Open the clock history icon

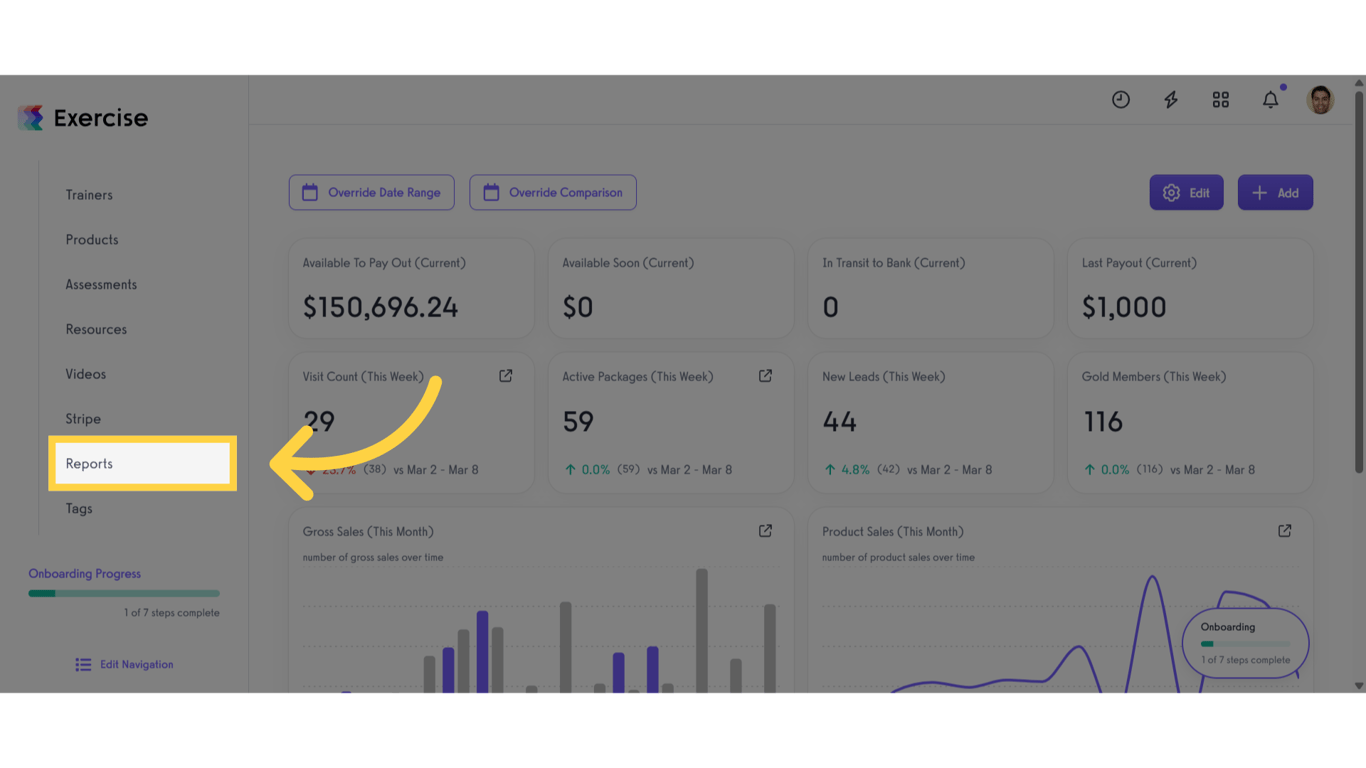(x=1121, y=100)
